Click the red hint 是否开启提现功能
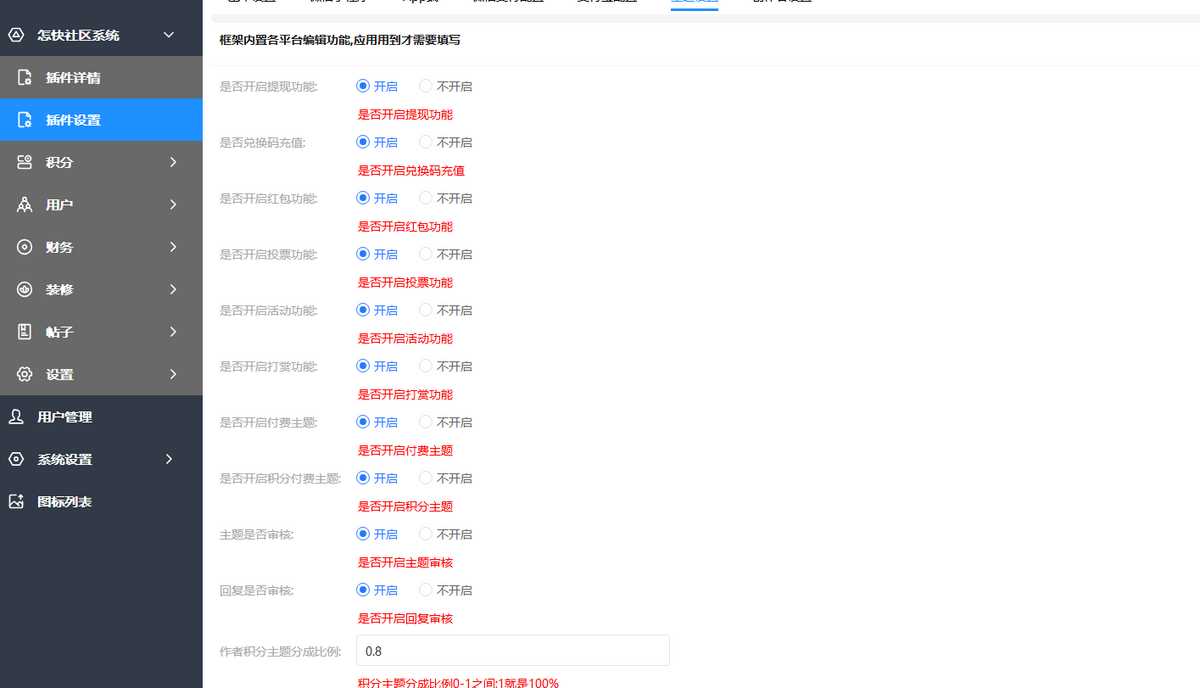Screen dimensions: 1200x688 [x=405, y=114]
